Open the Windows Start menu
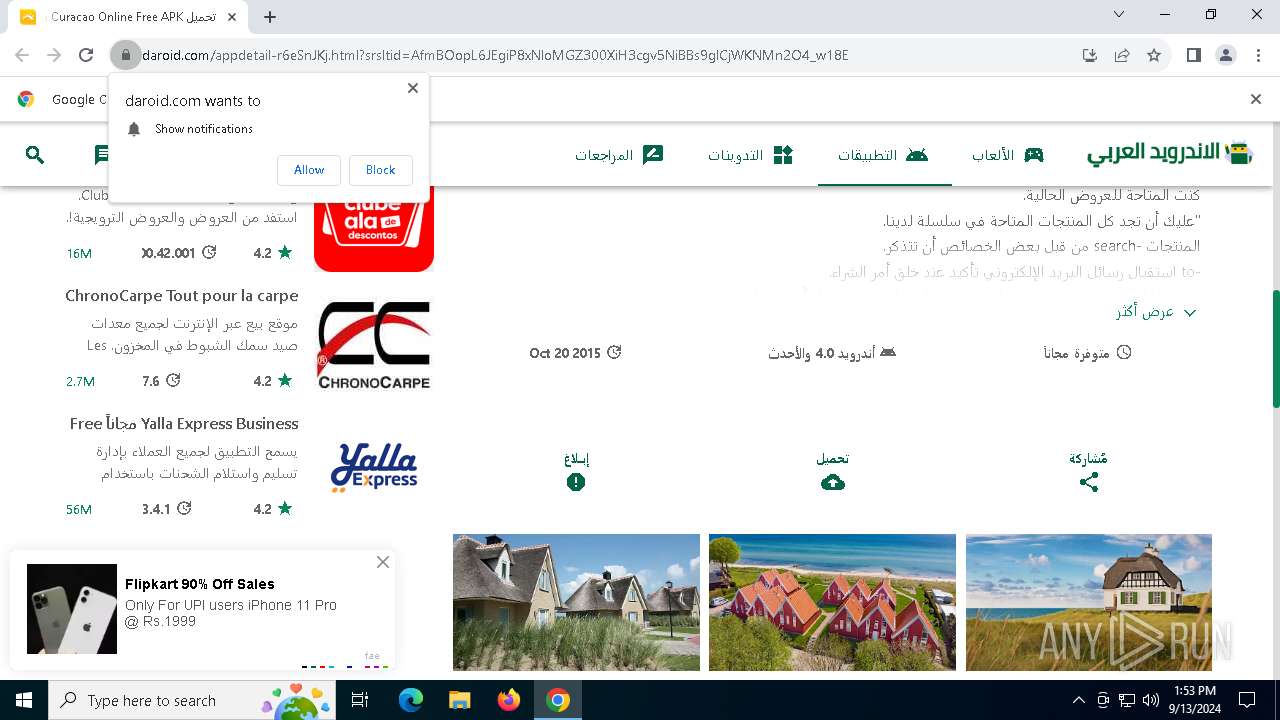Image resolution: width=1280 pixels, height=720 pixels. [x=24, y=700]
